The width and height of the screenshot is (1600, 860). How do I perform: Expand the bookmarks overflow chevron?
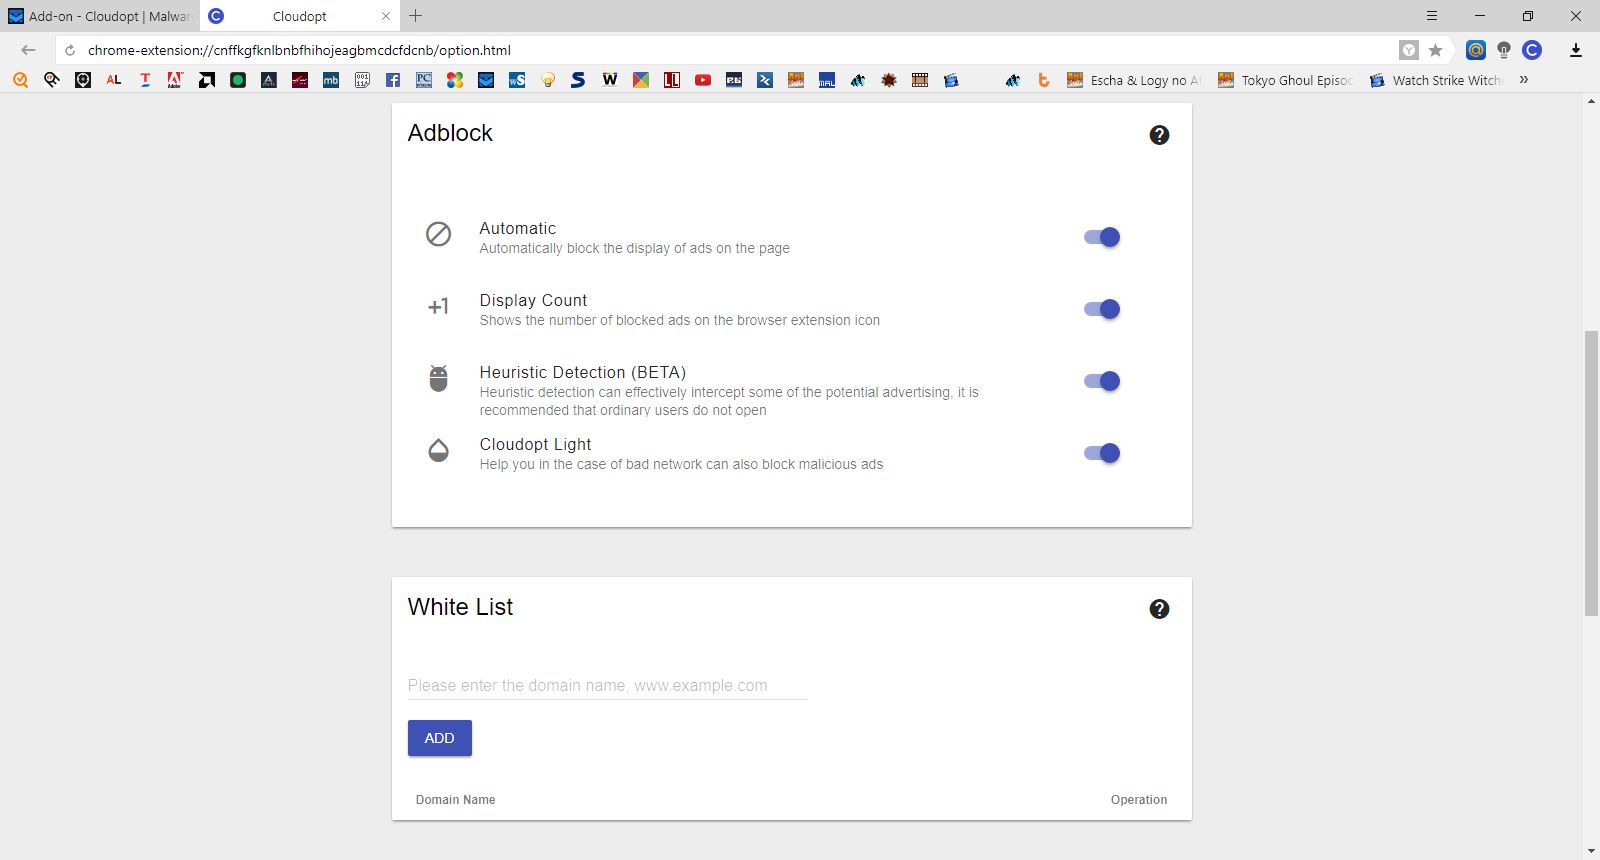[x=1524, y=80]
